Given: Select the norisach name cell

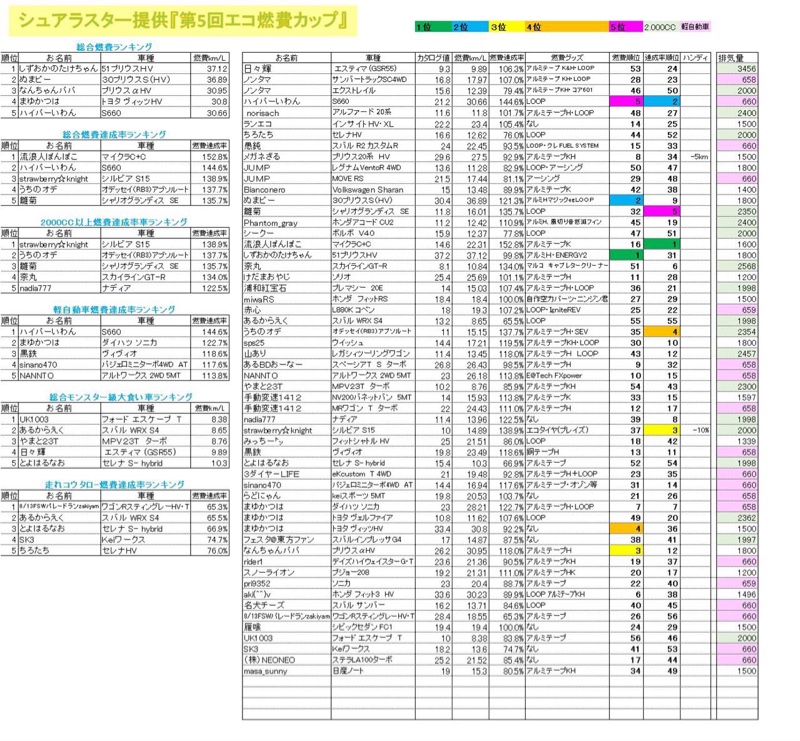Looking at the screenshot, I should (x=287, y=113).
